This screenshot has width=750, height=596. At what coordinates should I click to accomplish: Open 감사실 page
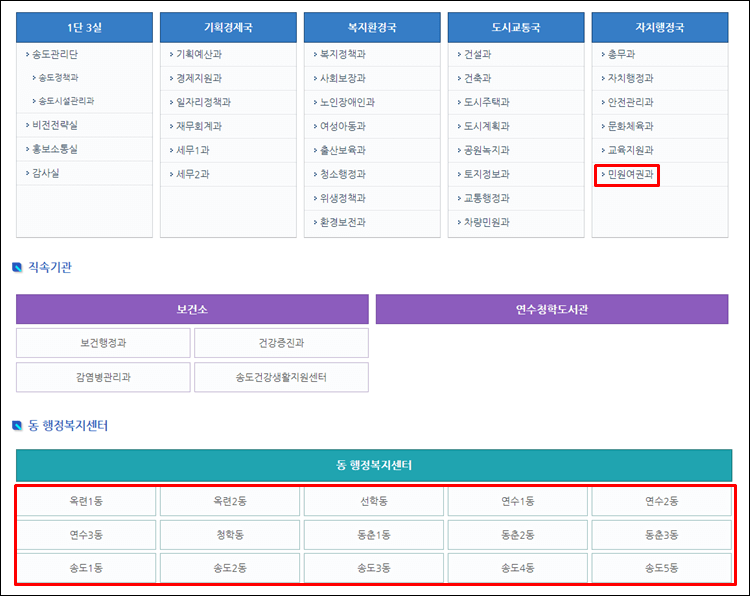[45, 173]
